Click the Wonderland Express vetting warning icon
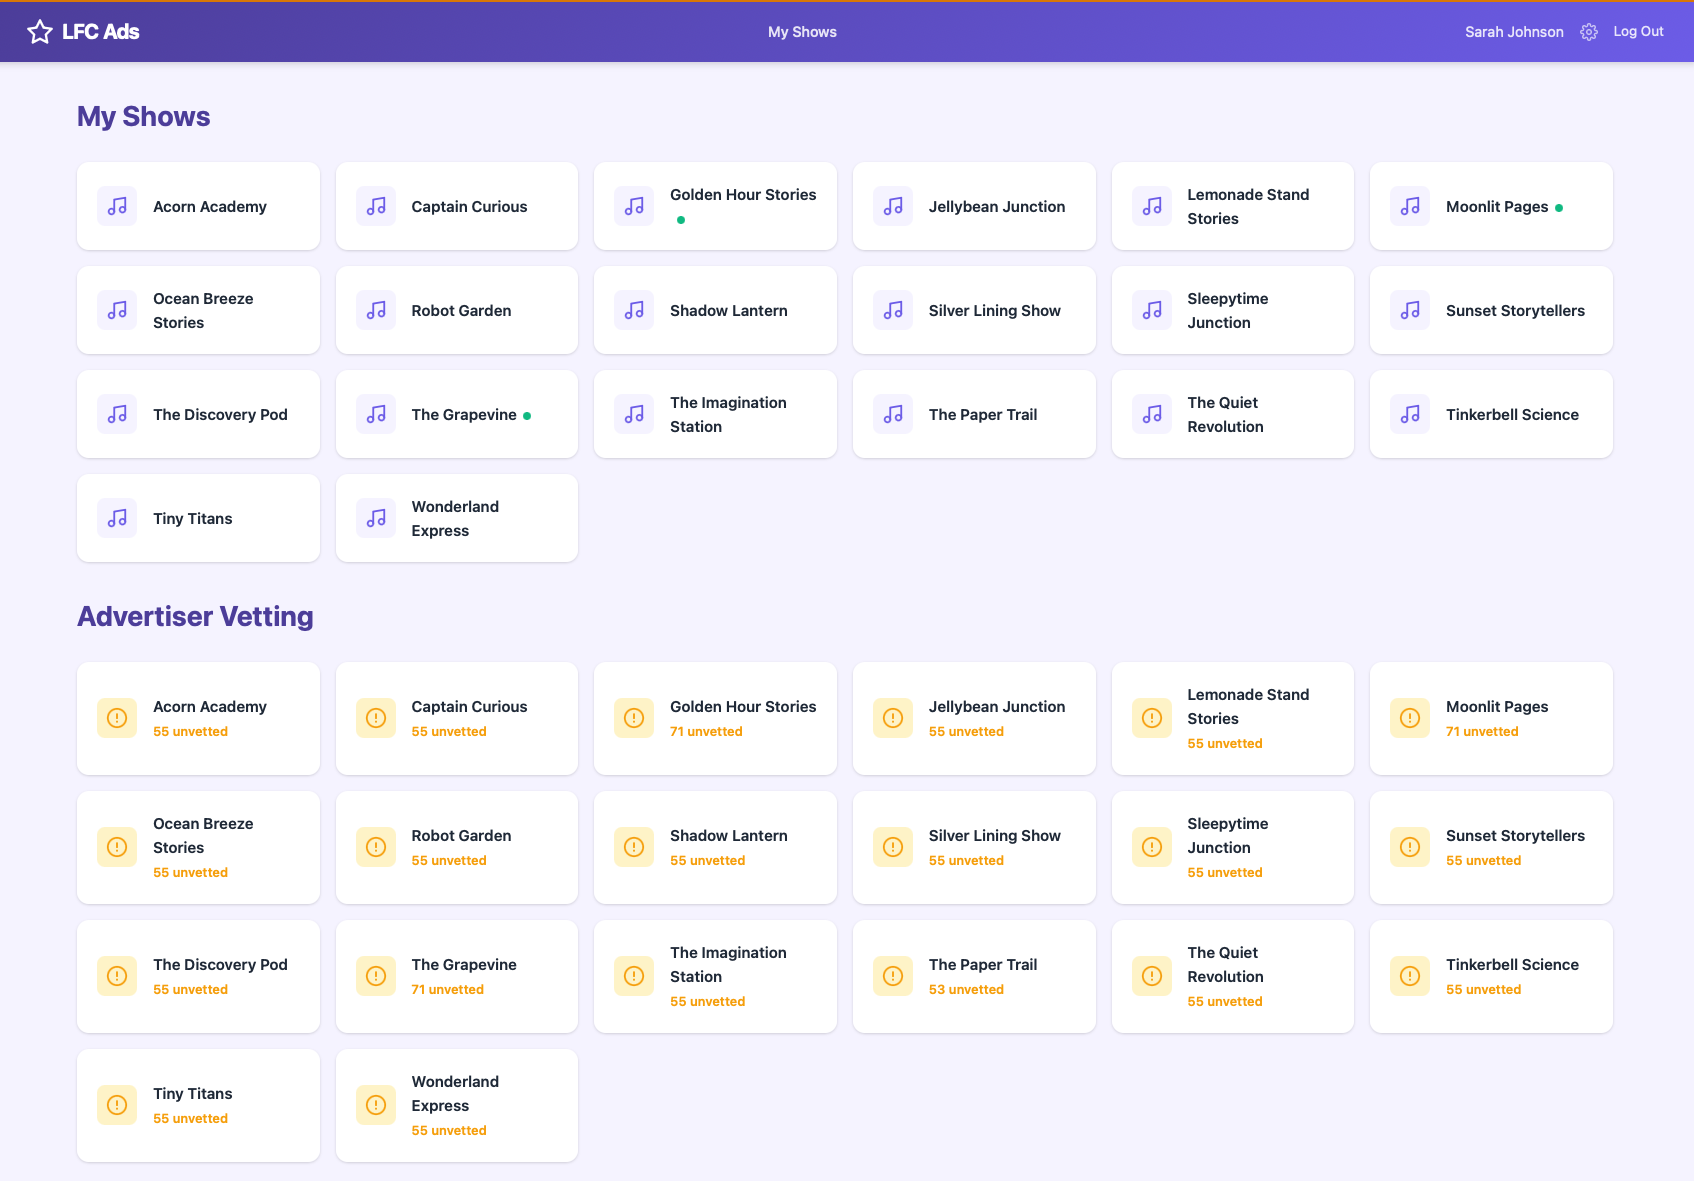 pos(375,1105)
